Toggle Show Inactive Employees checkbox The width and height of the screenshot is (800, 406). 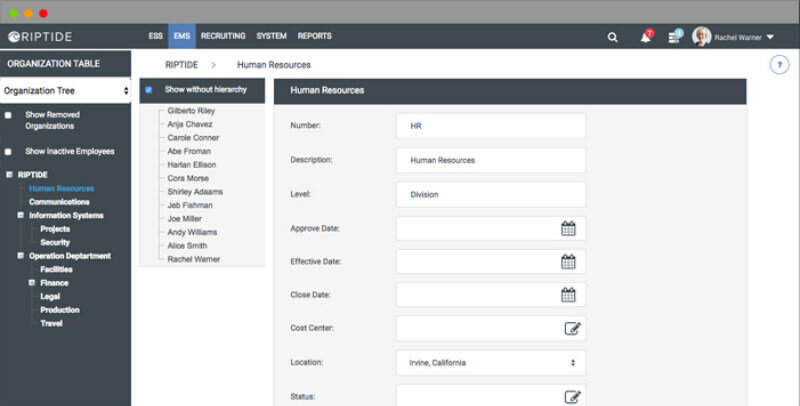(x=9, y=152)
